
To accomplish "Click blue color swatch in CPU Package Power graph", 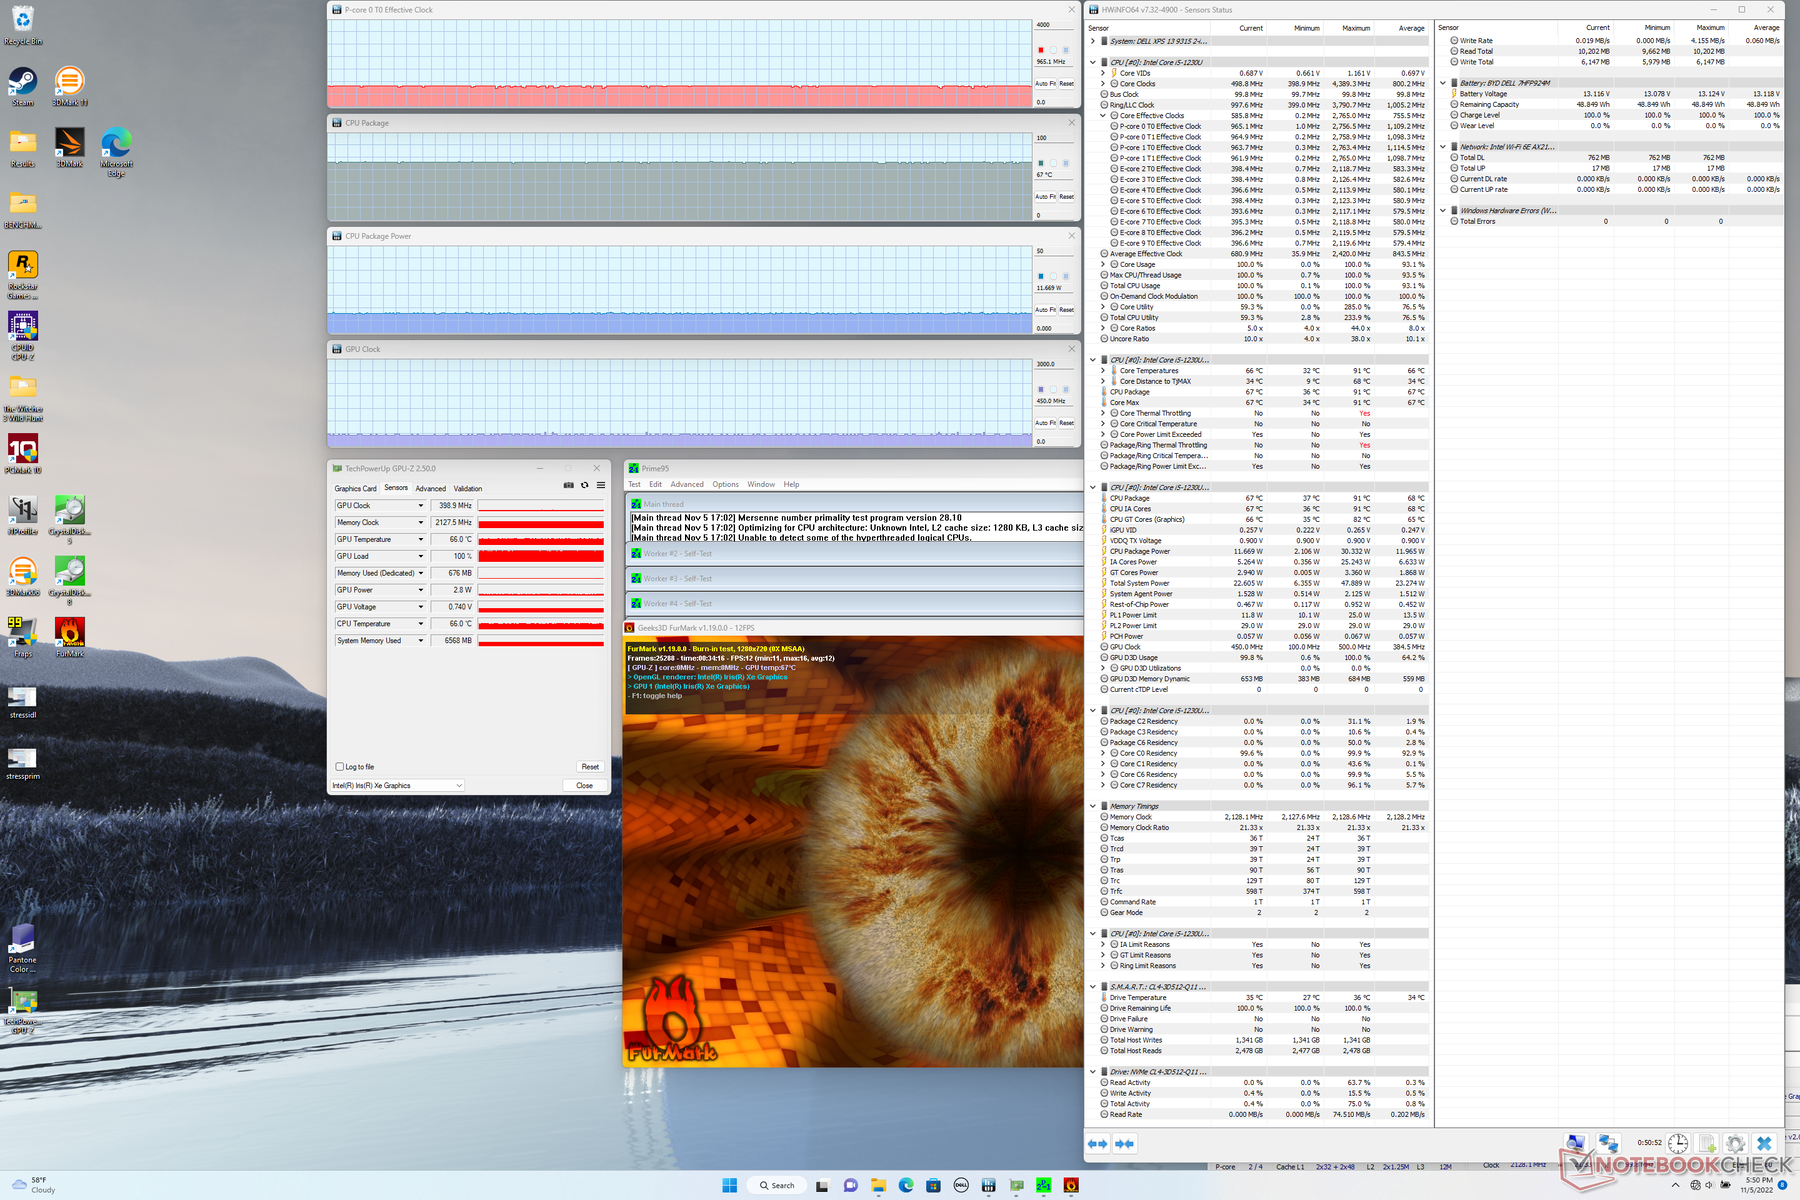I will 1041,276.
